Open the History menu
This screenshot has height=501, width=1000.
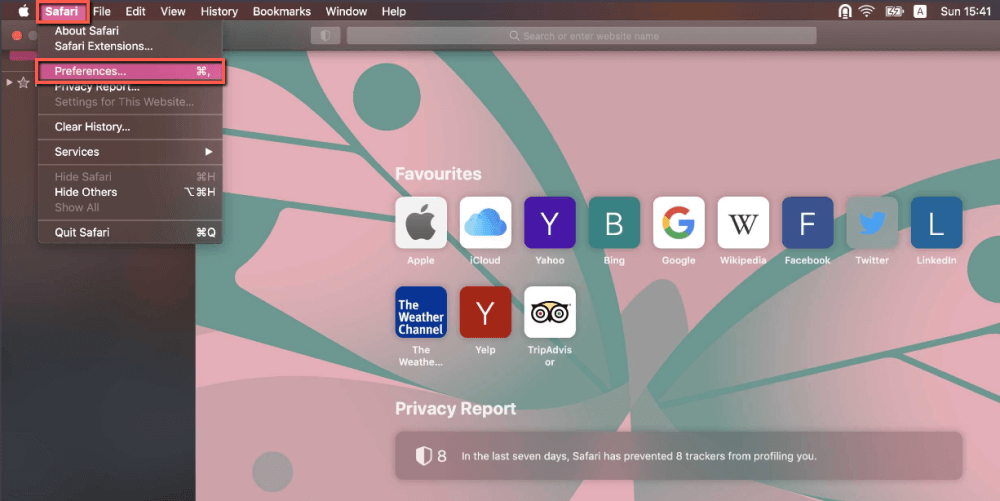(219, 11)
